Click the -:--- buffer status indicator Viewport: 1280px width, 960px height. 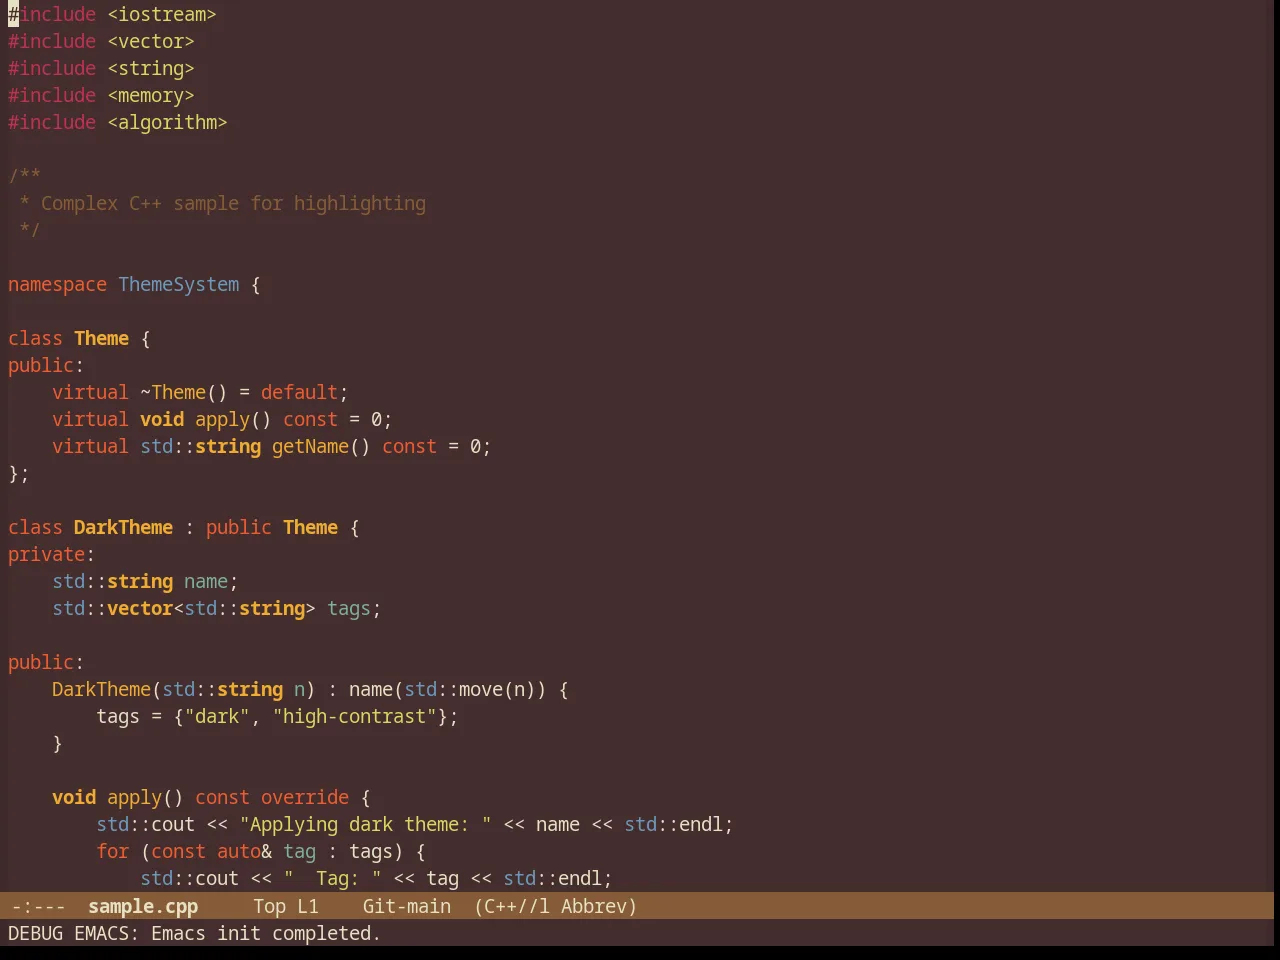(38, 906)
